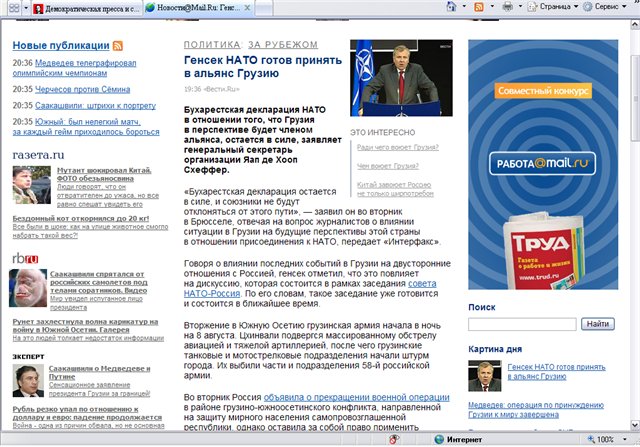Viewport: 640px width, 447px height.
Task: Click the газета.ru logo
Action: tap(38, 155)
